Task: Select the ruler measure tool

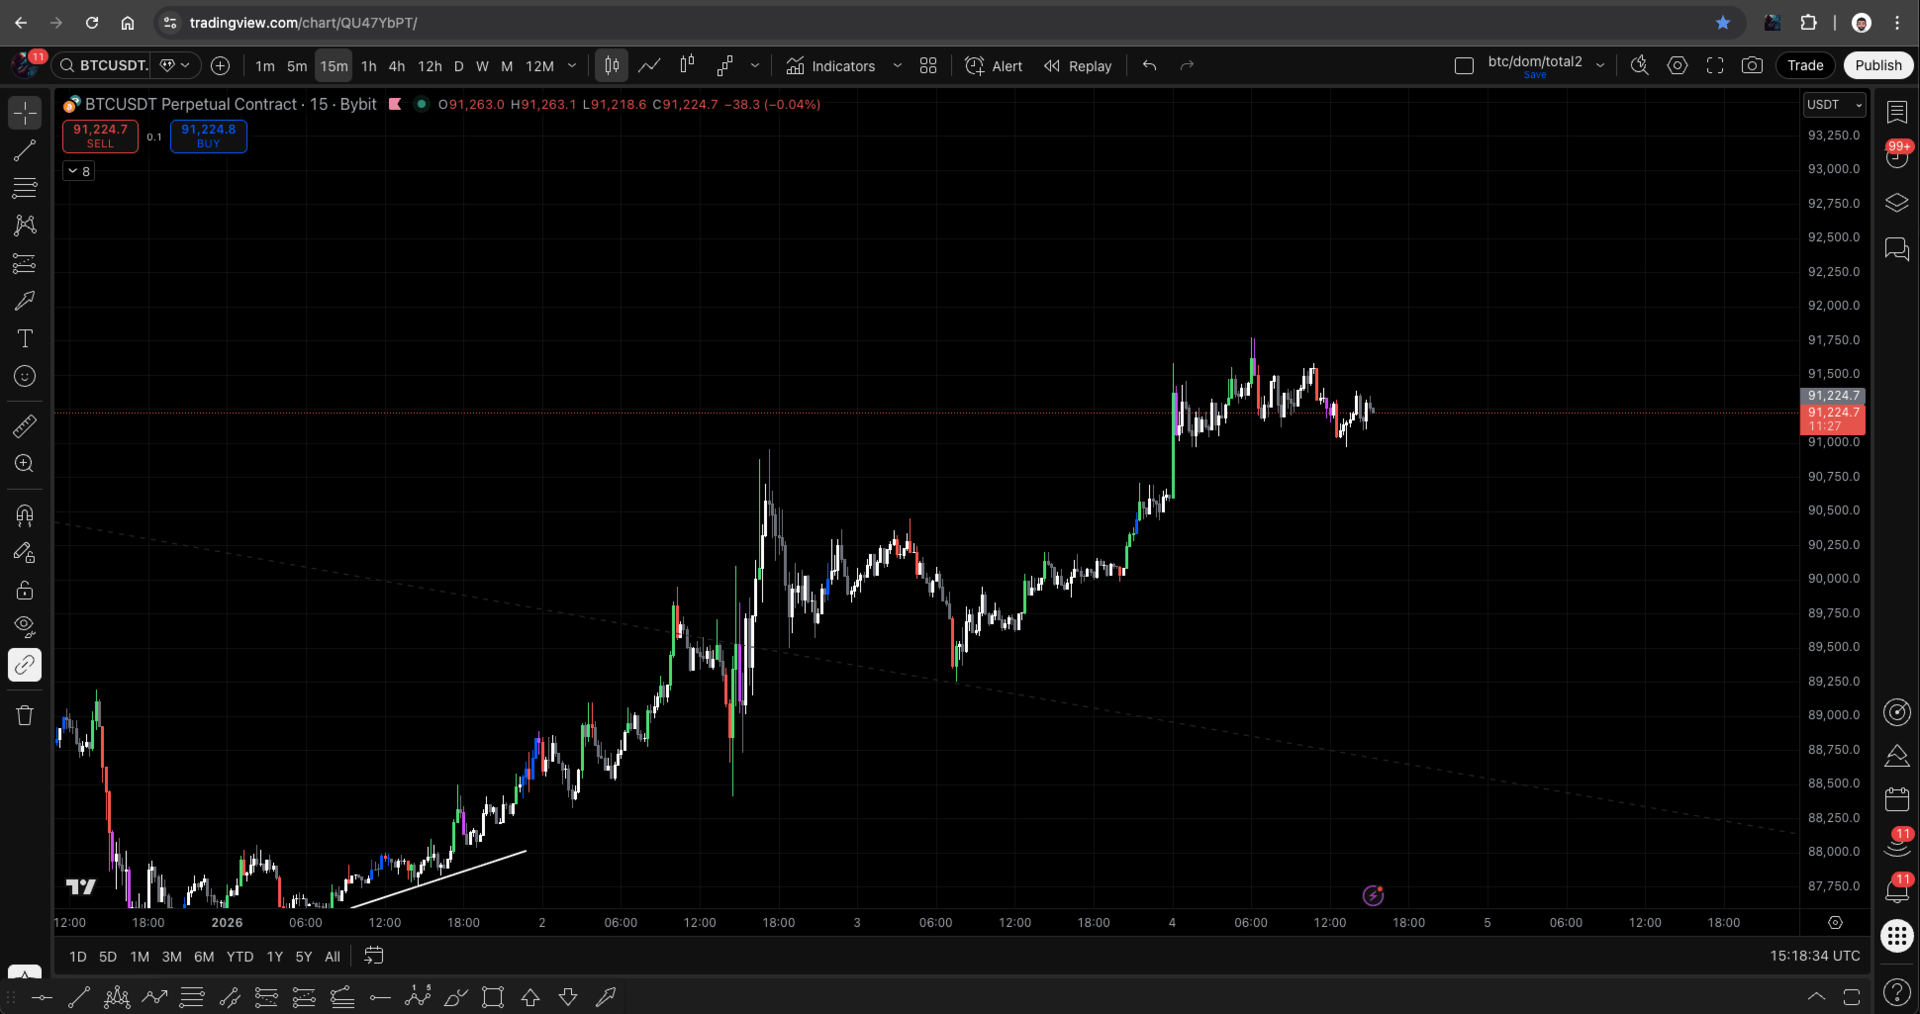Action: click(x=25, y=426)
